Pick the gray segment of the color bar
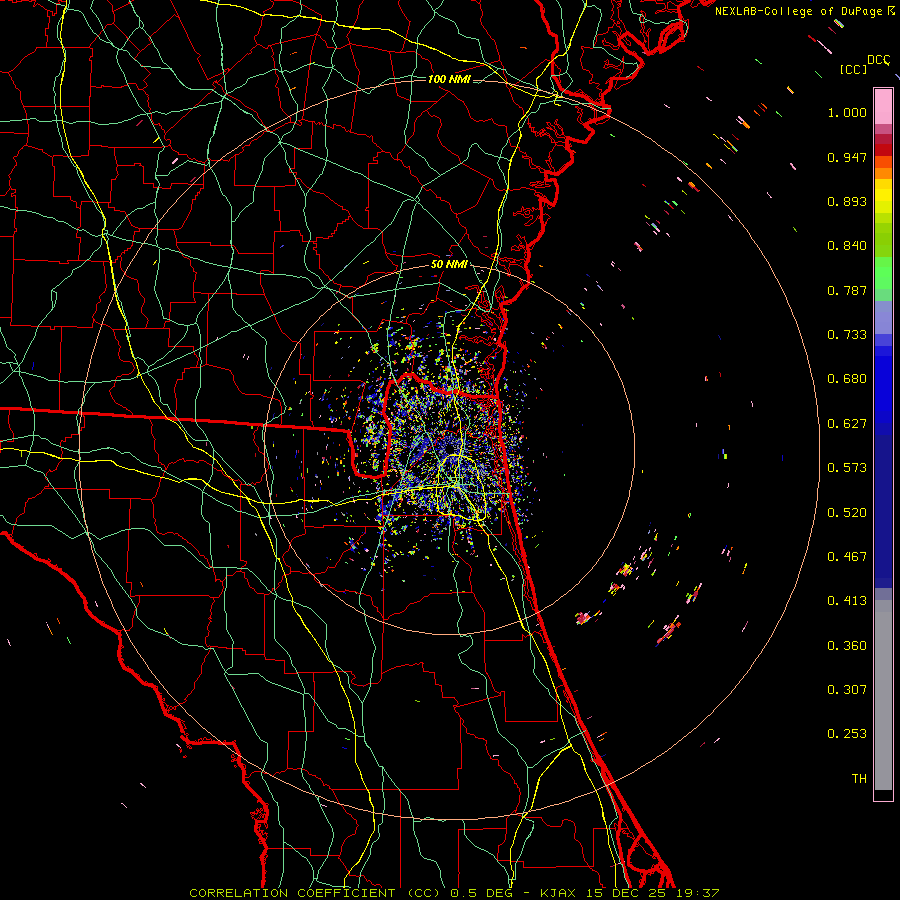 883,695
